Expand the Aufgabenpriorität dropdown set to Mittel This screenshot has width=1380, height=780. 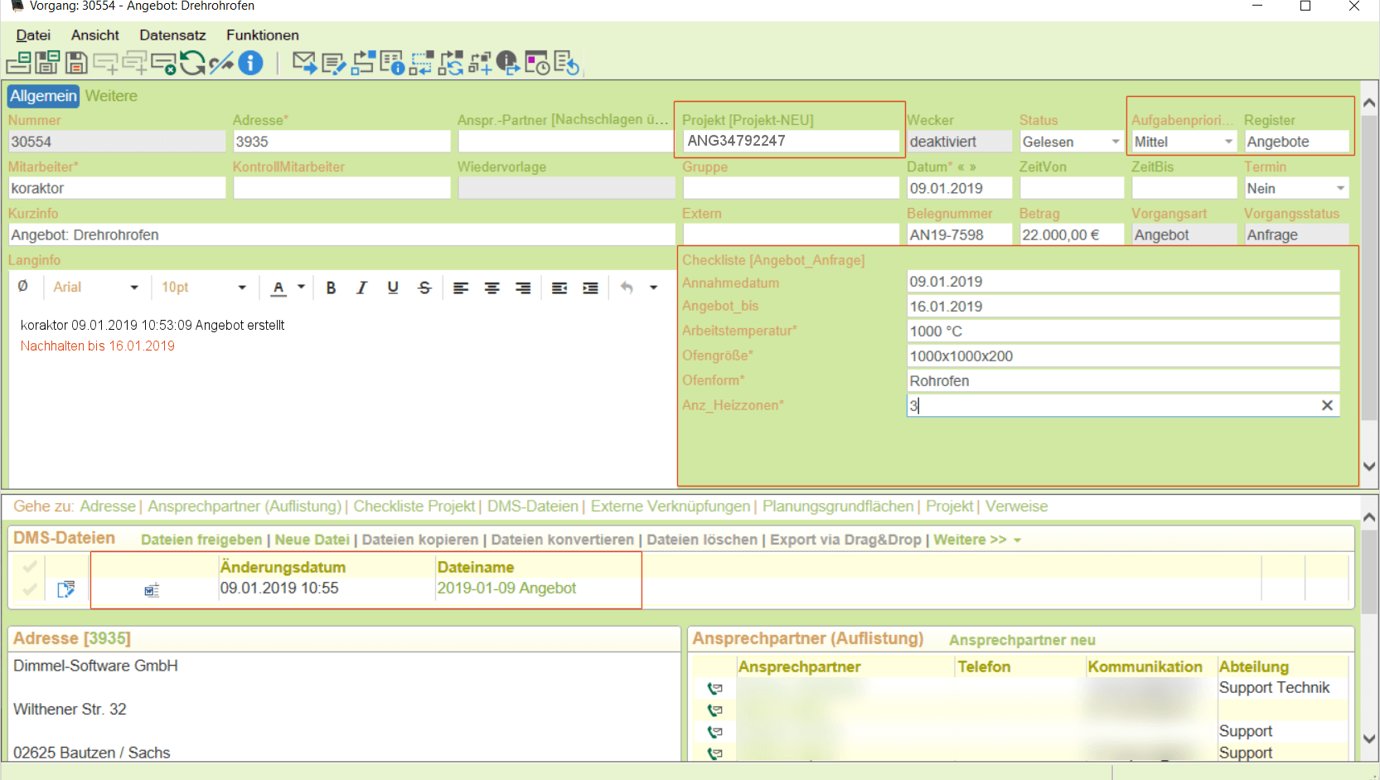point(1228,142)
